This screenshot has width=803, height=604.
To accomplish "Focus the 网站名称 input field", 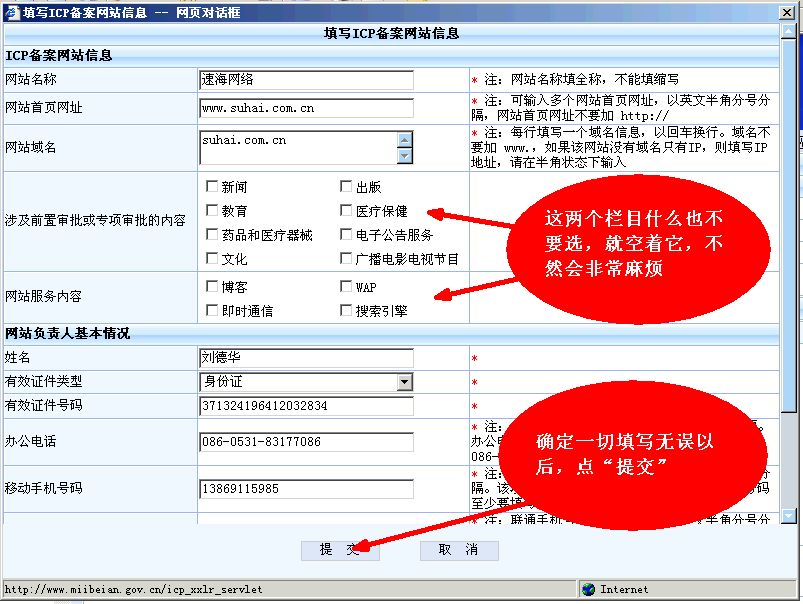I will (306, 80).
